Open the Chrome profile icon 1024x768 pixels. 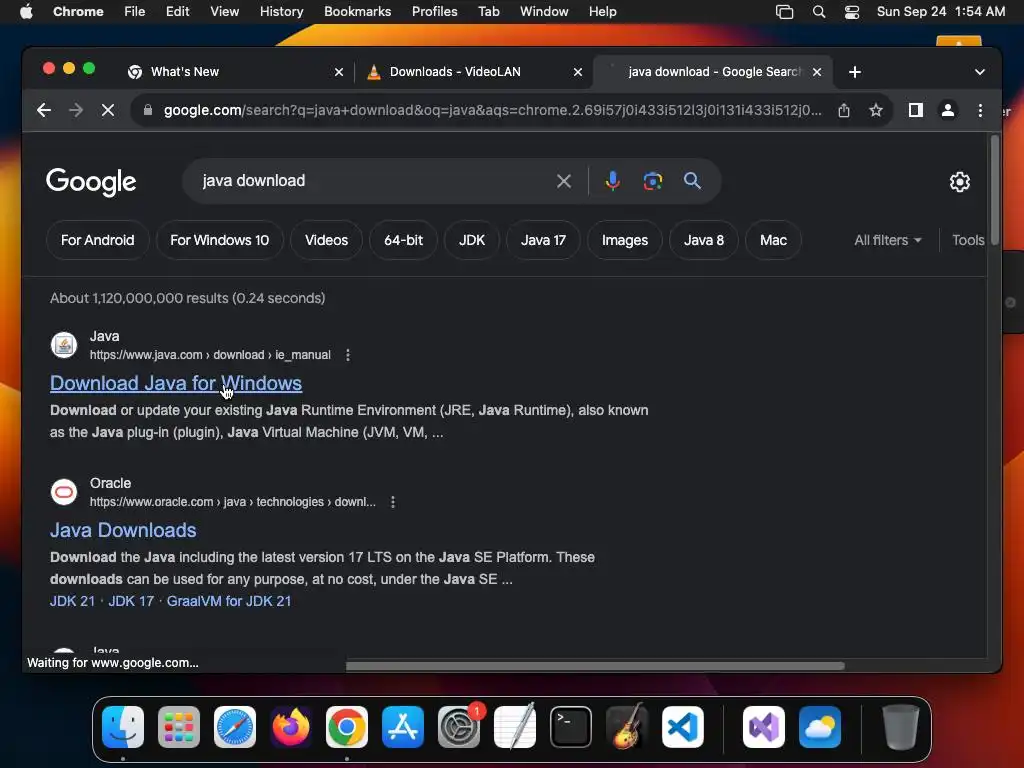(x=948, y=110)
